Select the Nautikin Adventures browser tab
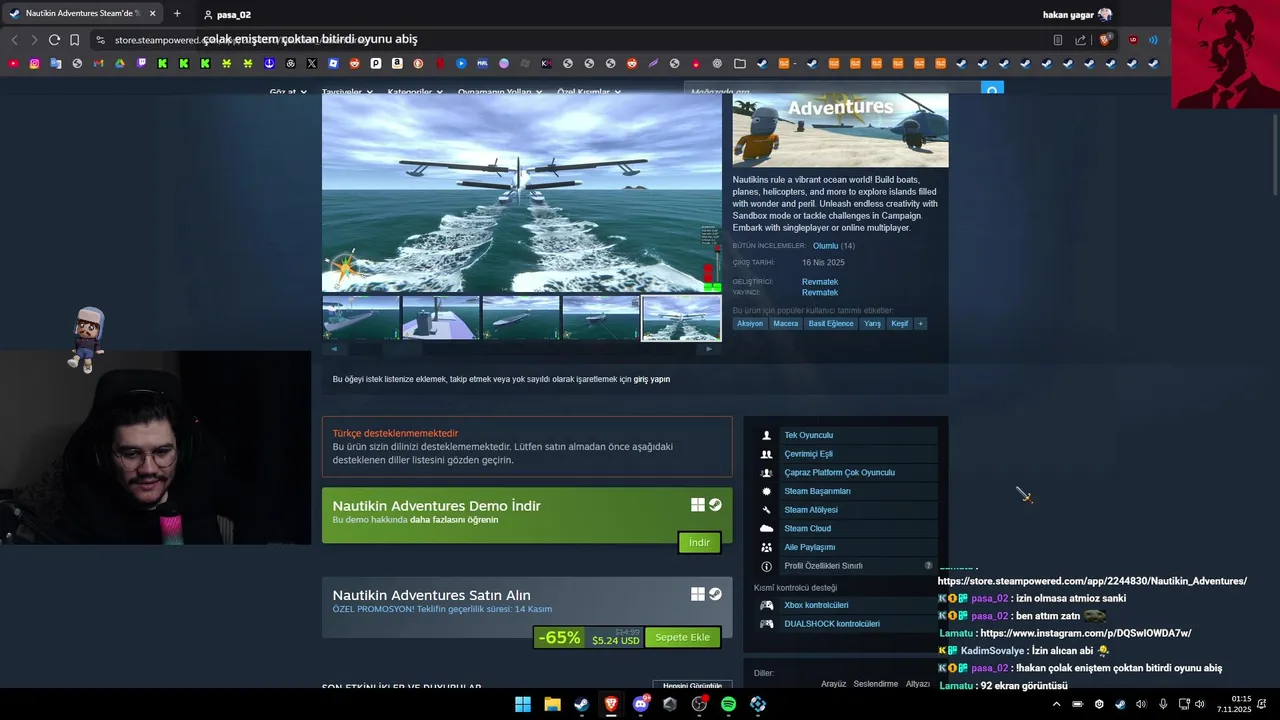1280x720 pixels. [82, 14]
